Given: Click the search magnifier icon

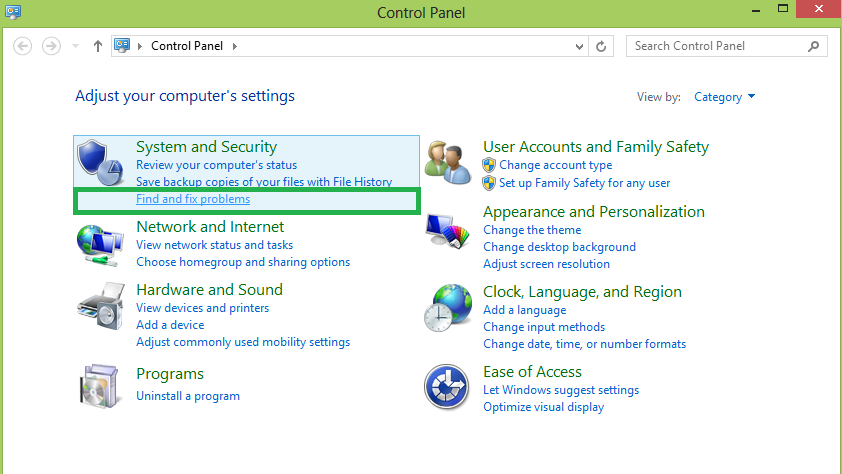Looking at the screenshot, I should click(814, 46).
